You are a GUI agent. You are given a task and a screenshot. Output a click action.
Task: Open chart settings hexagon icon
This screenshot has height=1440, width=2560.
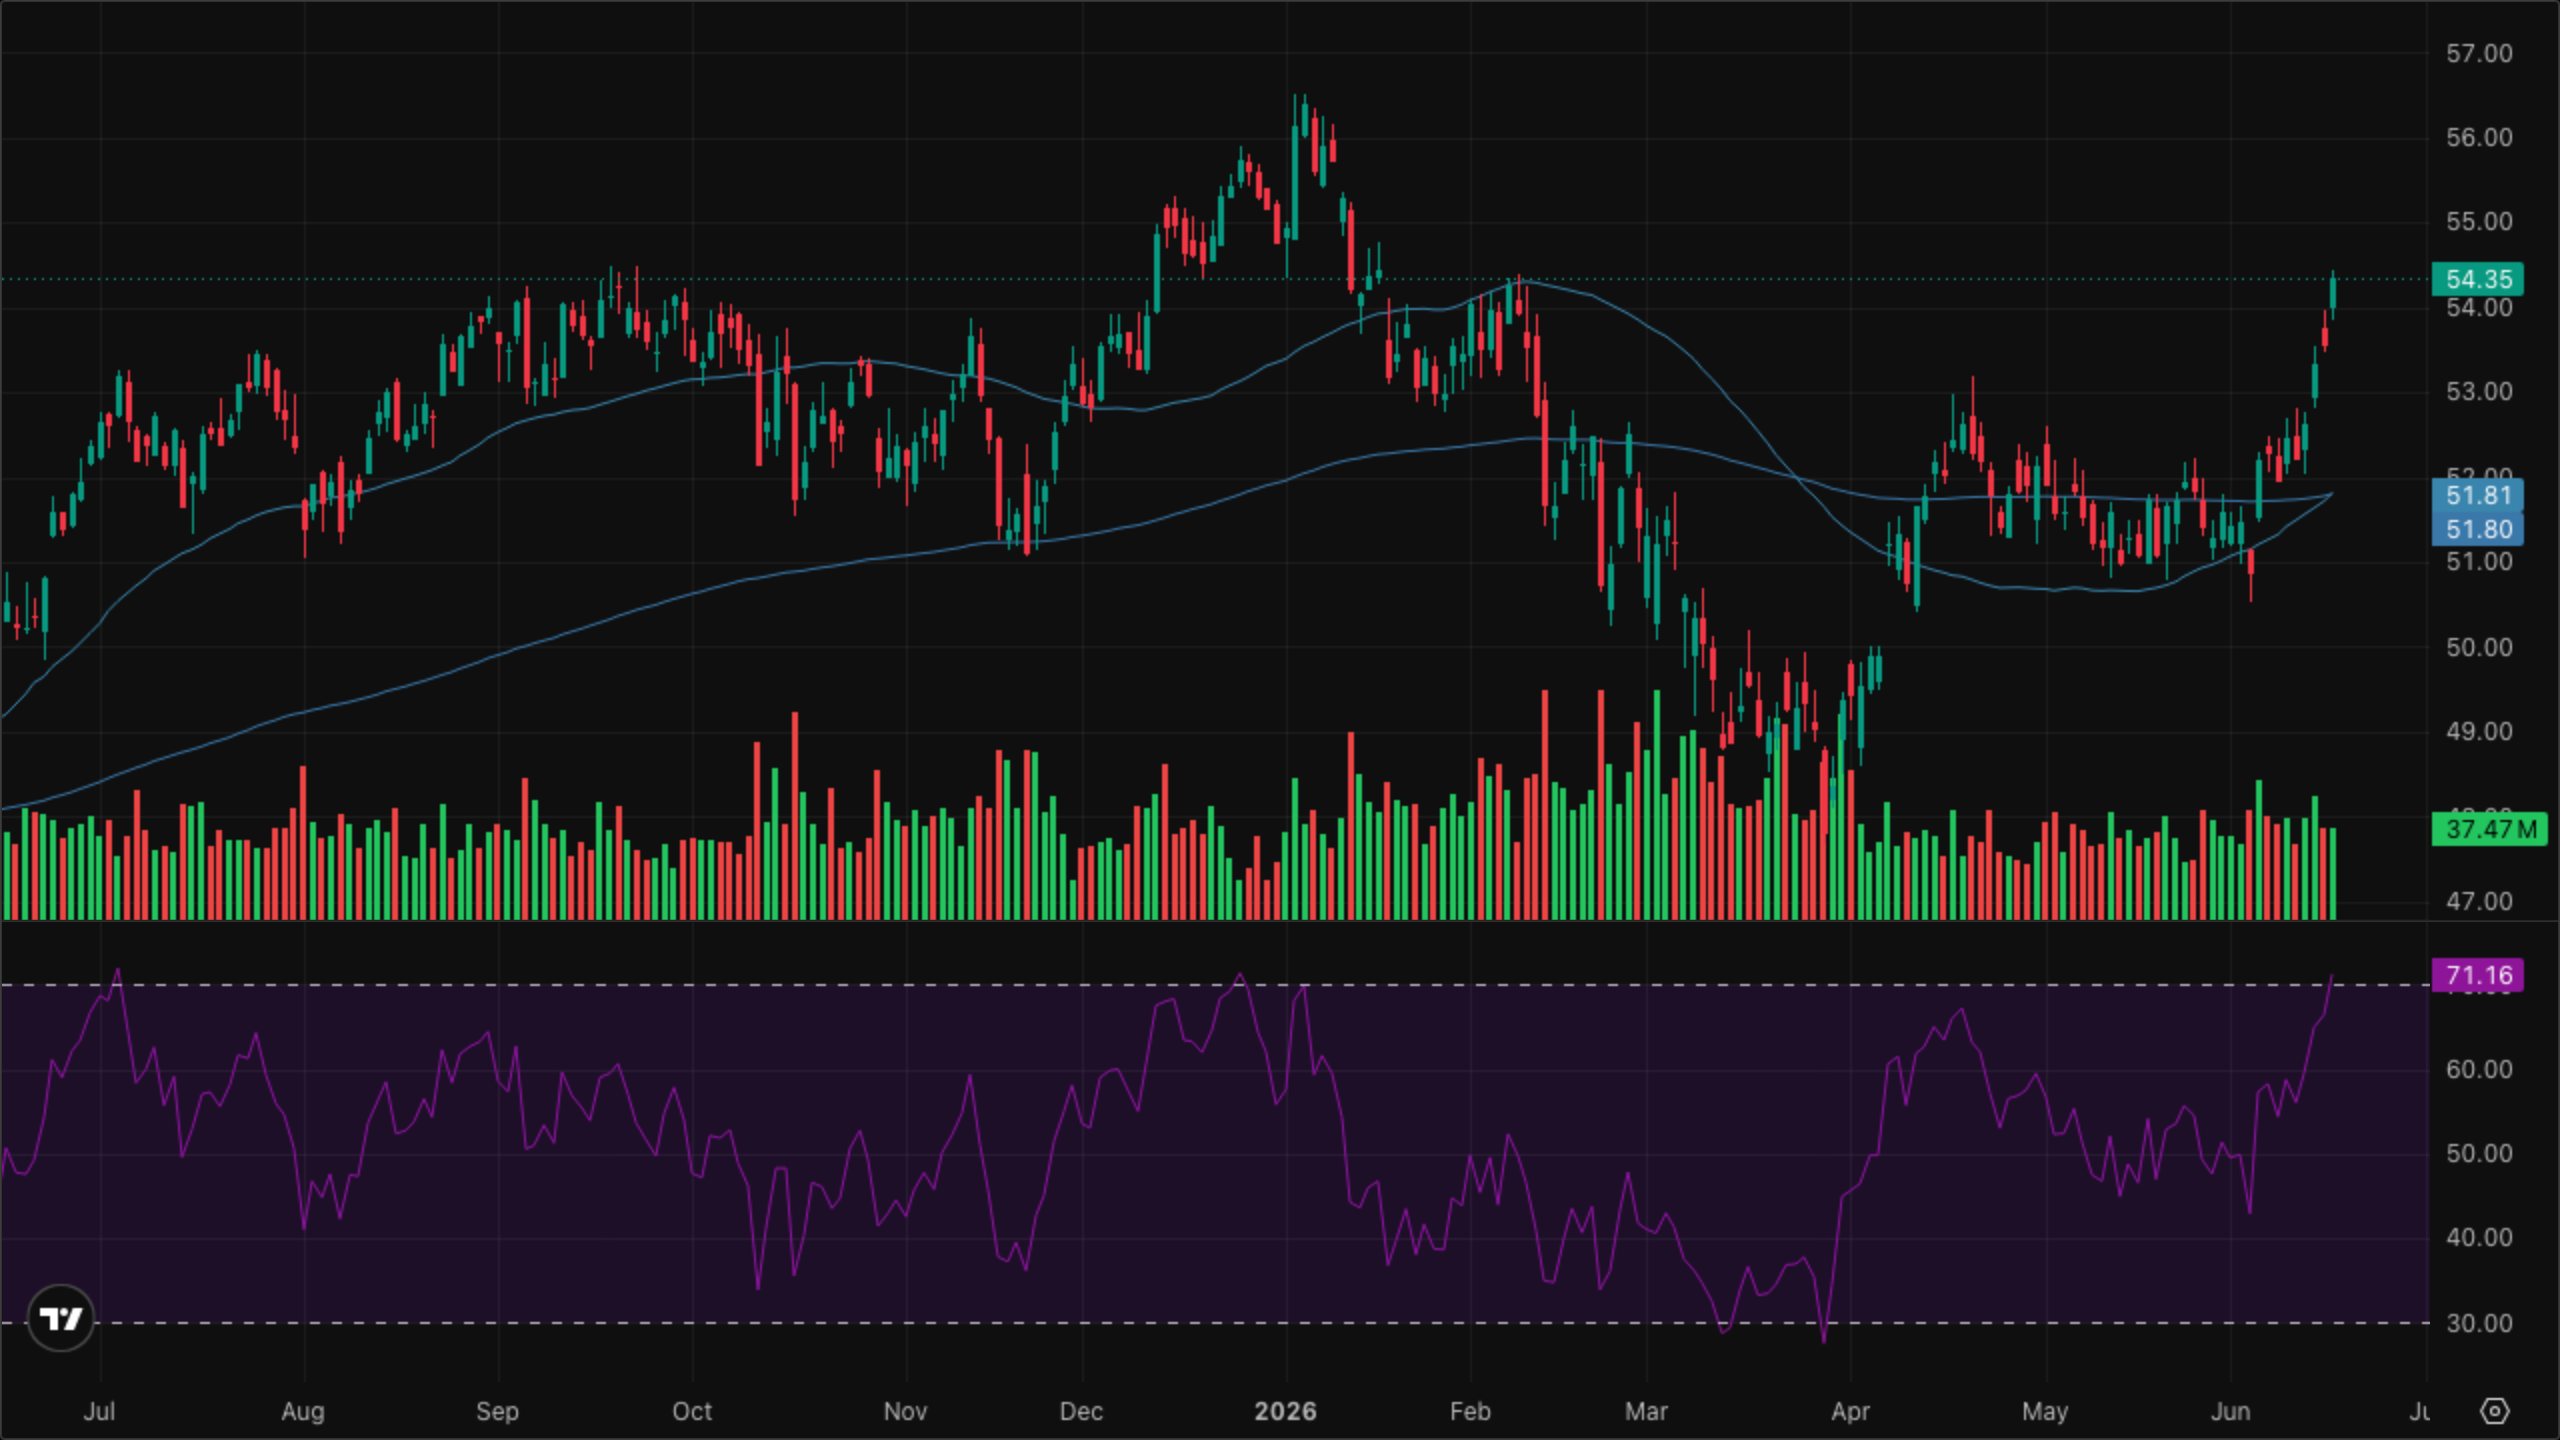click(x=2495, y=1411)
